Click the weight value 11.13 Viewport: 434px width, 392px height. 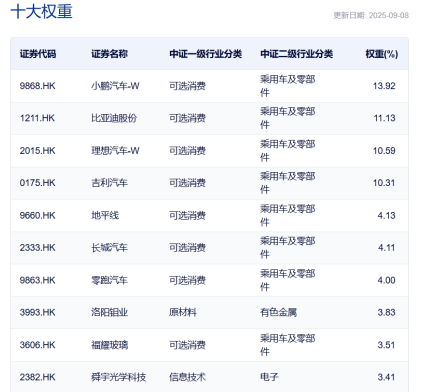pyautogui.click(x=384, y=118)
